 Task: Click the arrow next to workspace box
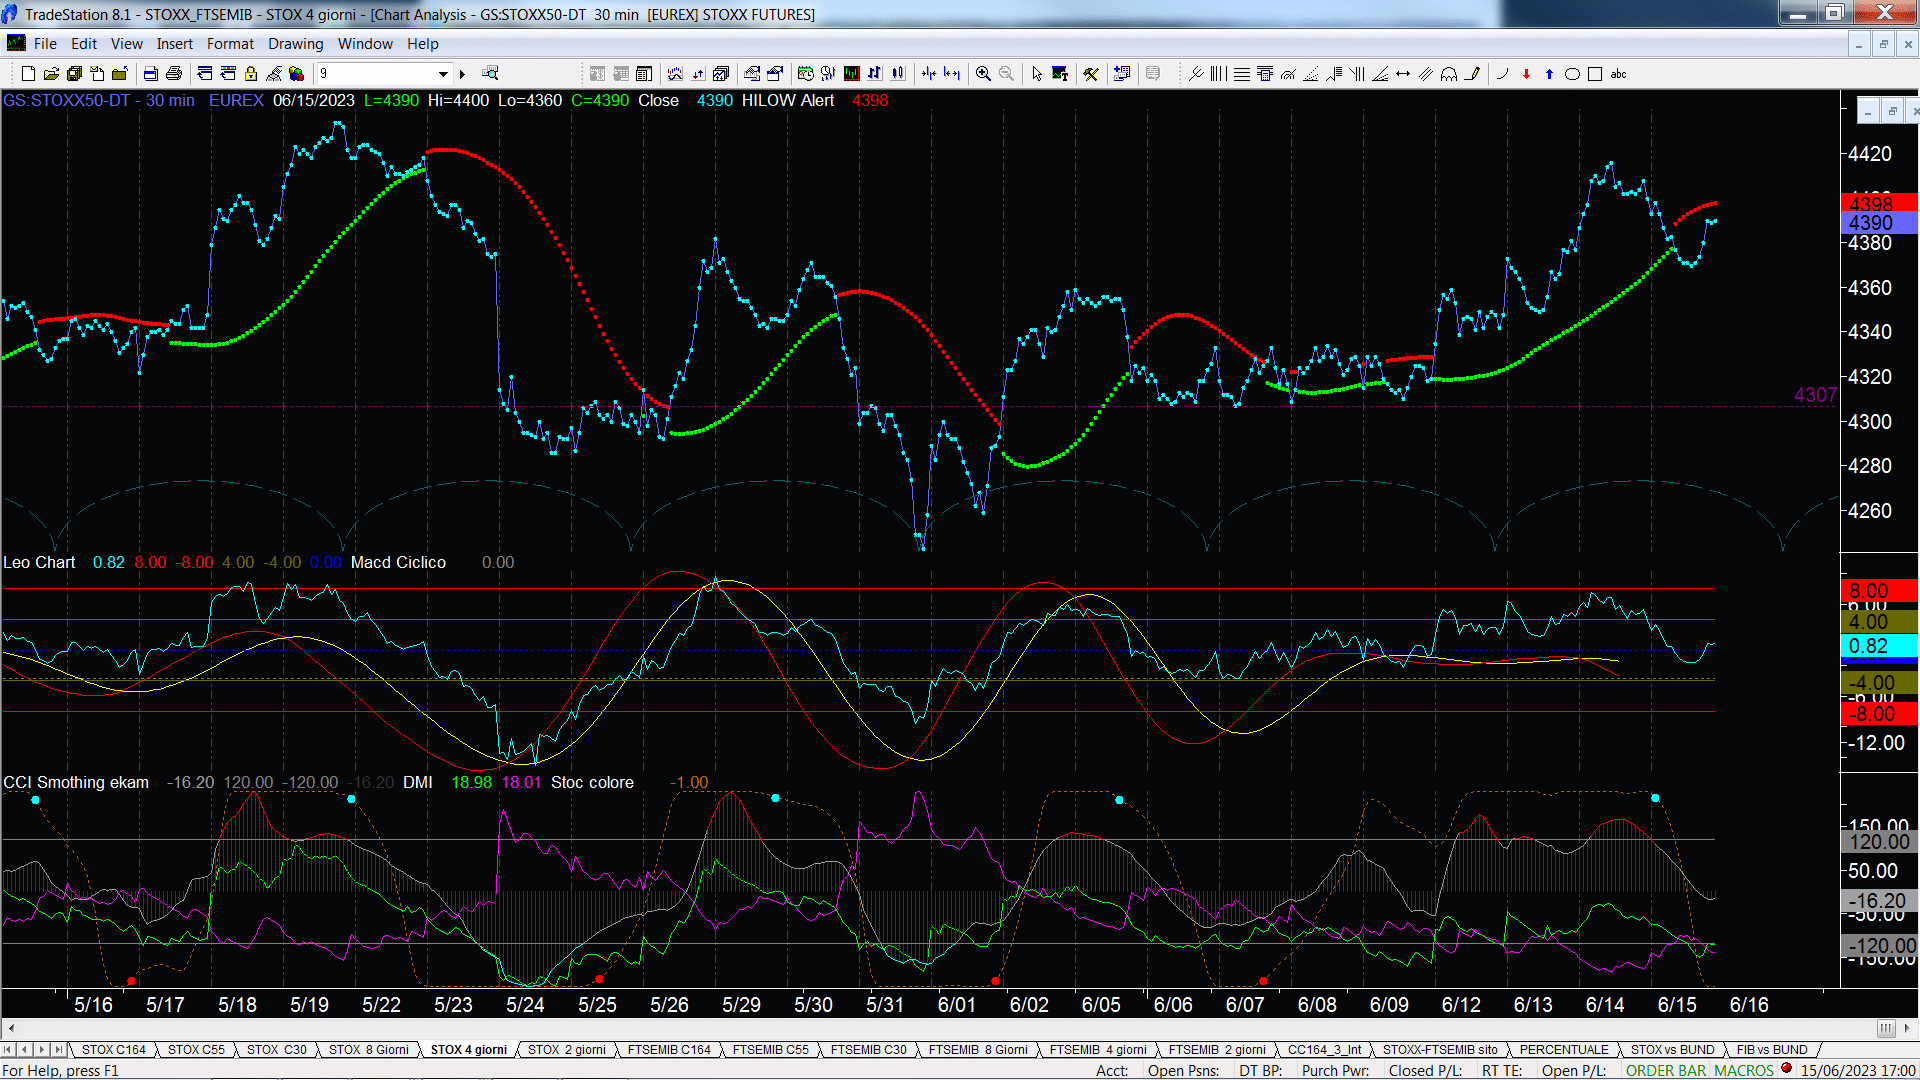pyautogui.click(x=462, y=74)
